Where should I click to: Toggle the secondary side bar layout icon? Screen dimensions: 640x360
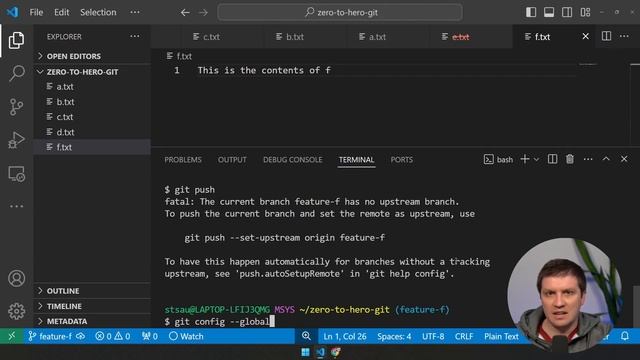567,12
